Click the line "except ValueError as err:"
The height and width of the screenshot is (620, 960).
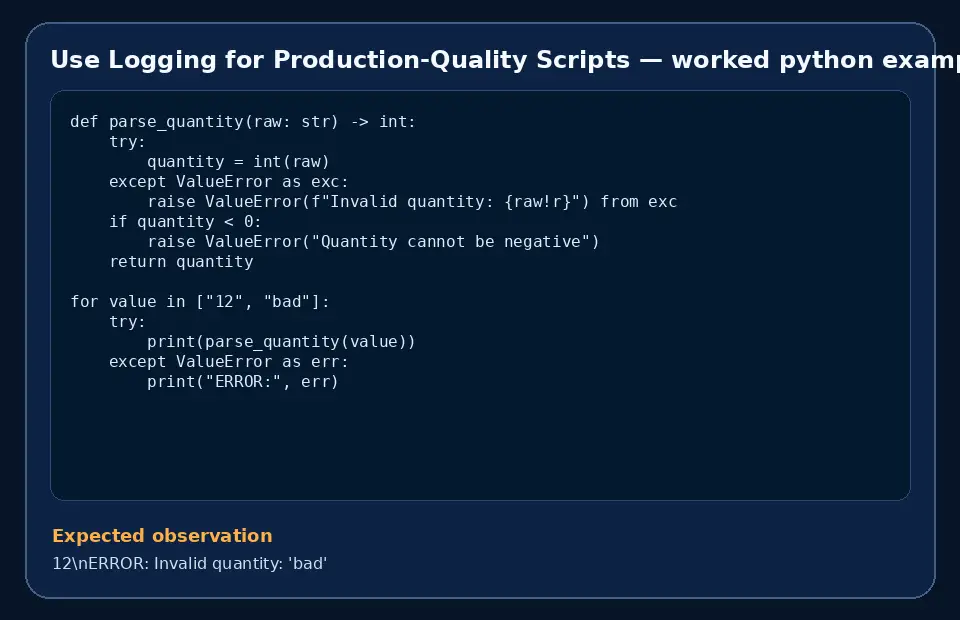point(228,362)
